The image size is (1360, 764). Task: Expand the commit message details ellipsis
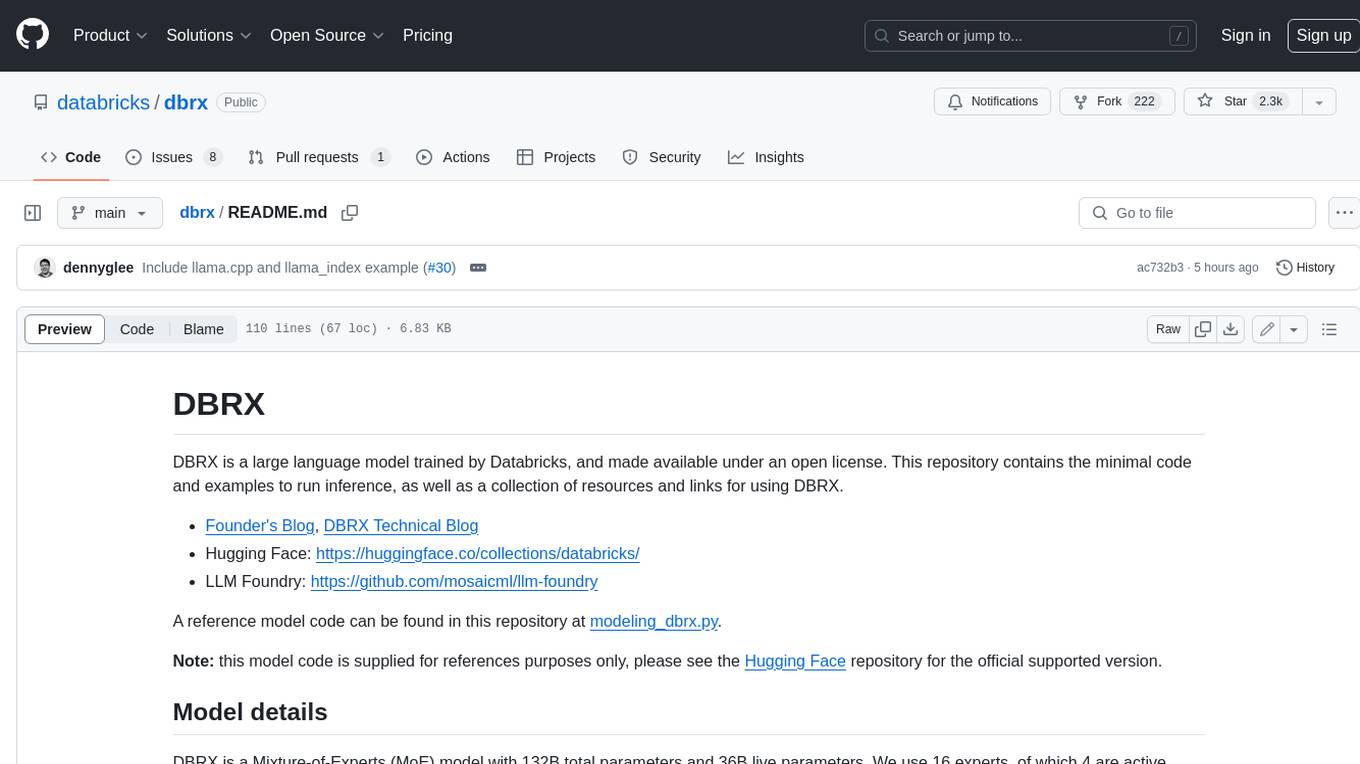point(478,267)
